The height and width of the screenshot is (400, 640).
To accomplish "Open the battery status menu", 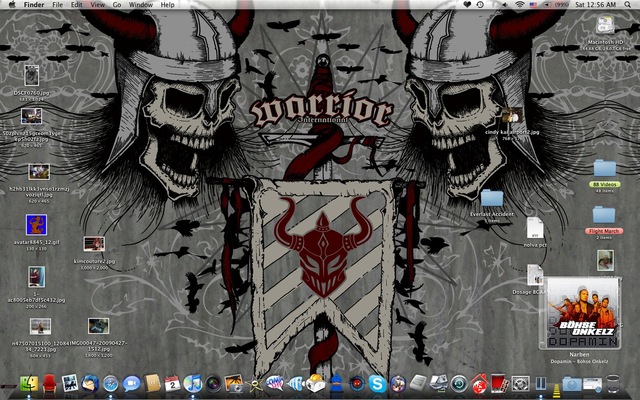I will 556,4.
